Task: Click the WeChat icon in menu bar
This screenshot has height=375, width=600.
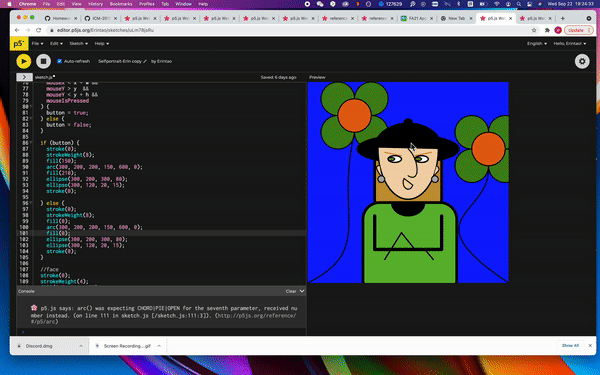Action: coord(320,4)
